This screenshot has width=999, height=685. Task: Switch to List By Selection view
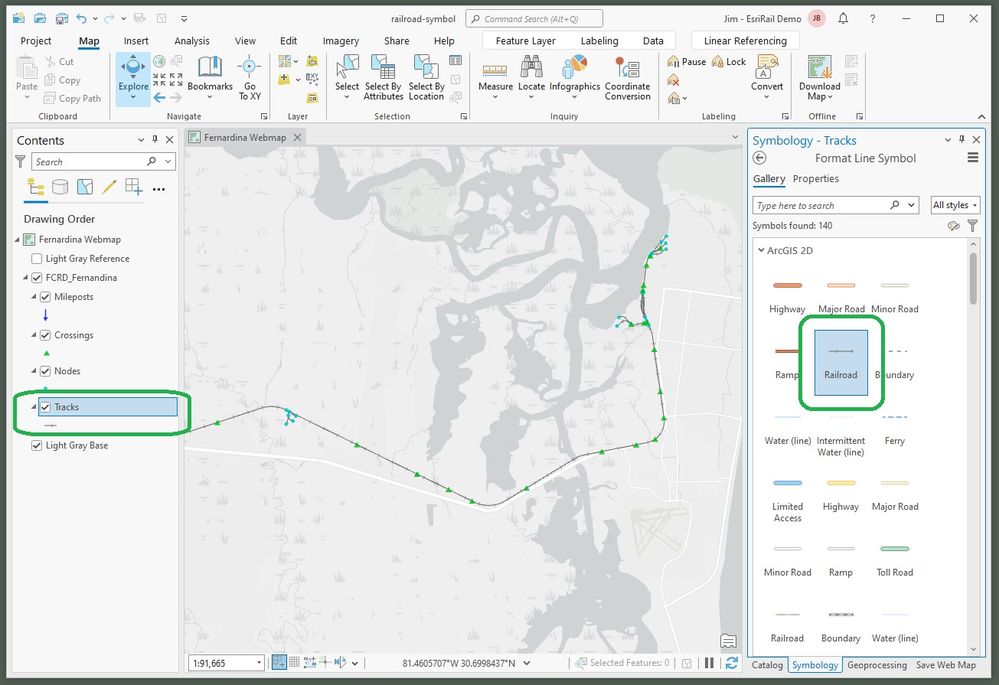[x=85, y=187]
